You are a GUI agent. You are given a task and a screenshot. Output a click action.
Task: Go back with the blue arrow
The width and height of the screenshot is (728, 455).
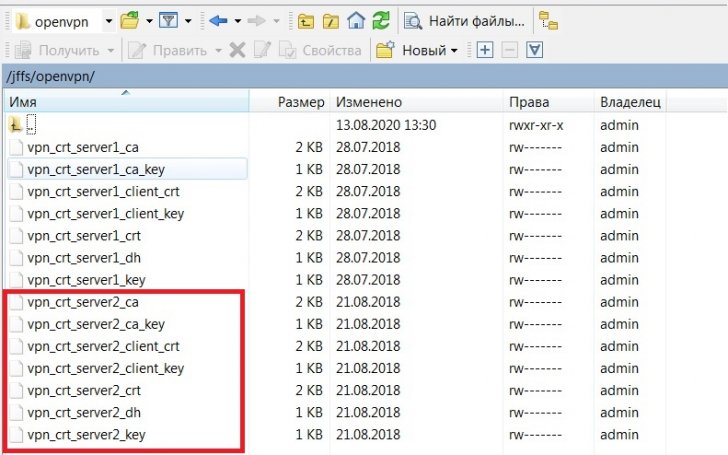[x=218, y=21]
